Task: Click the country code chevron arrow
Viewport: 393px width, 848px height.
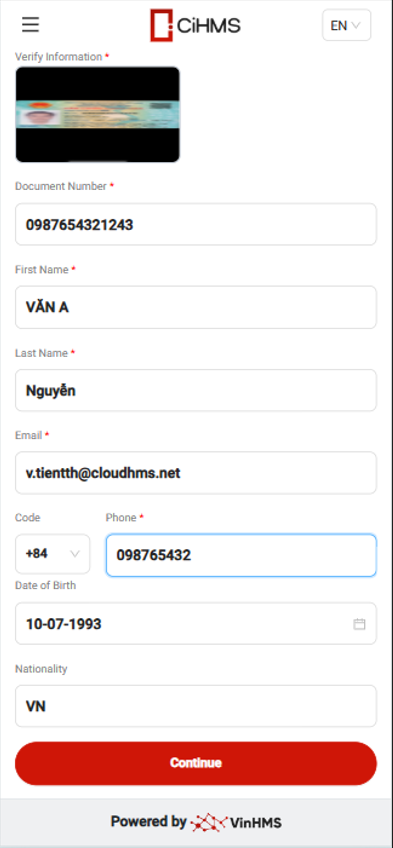Action: (x=75, y=554)
